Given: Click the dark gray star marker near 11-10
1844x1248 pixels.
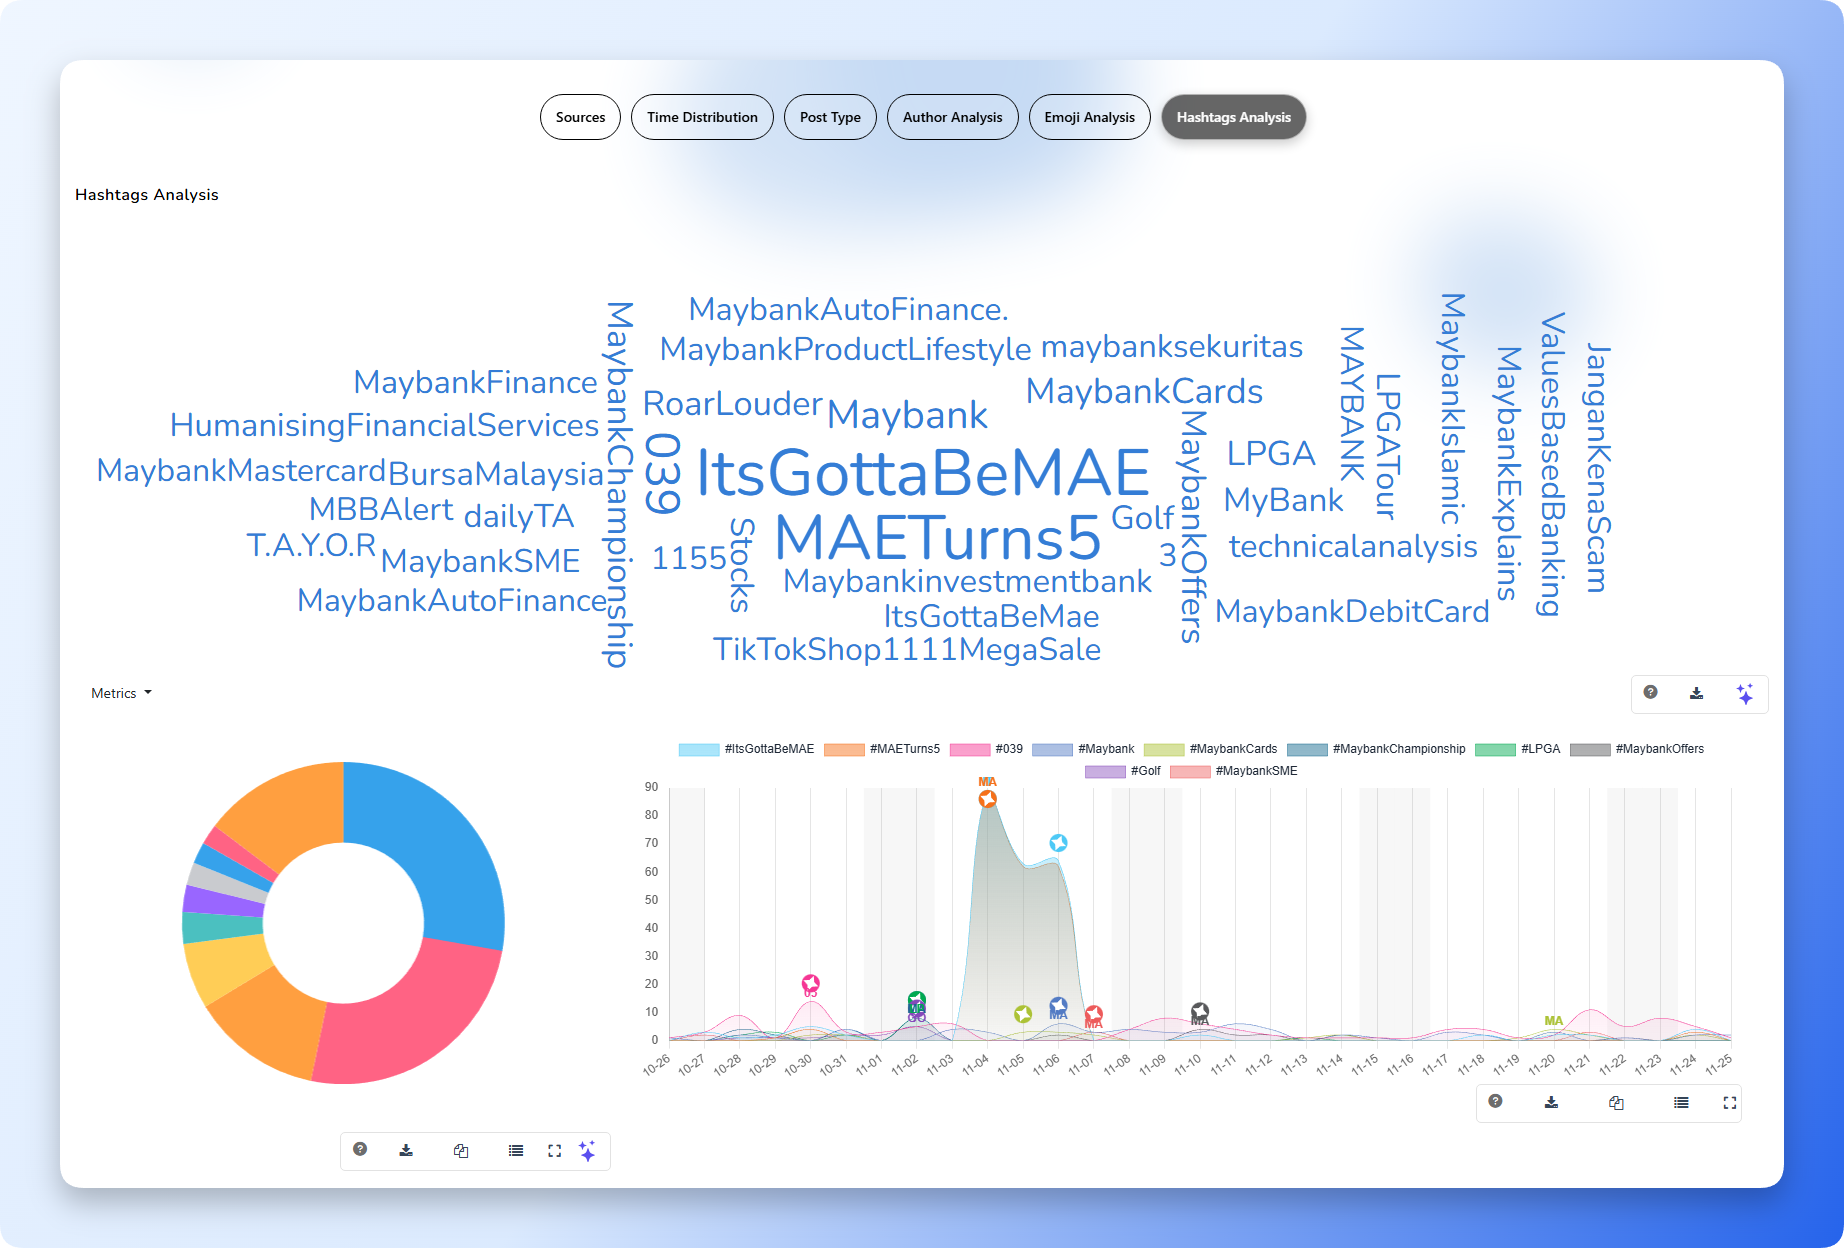Looking at the screenshot, I should 1200,1011.
